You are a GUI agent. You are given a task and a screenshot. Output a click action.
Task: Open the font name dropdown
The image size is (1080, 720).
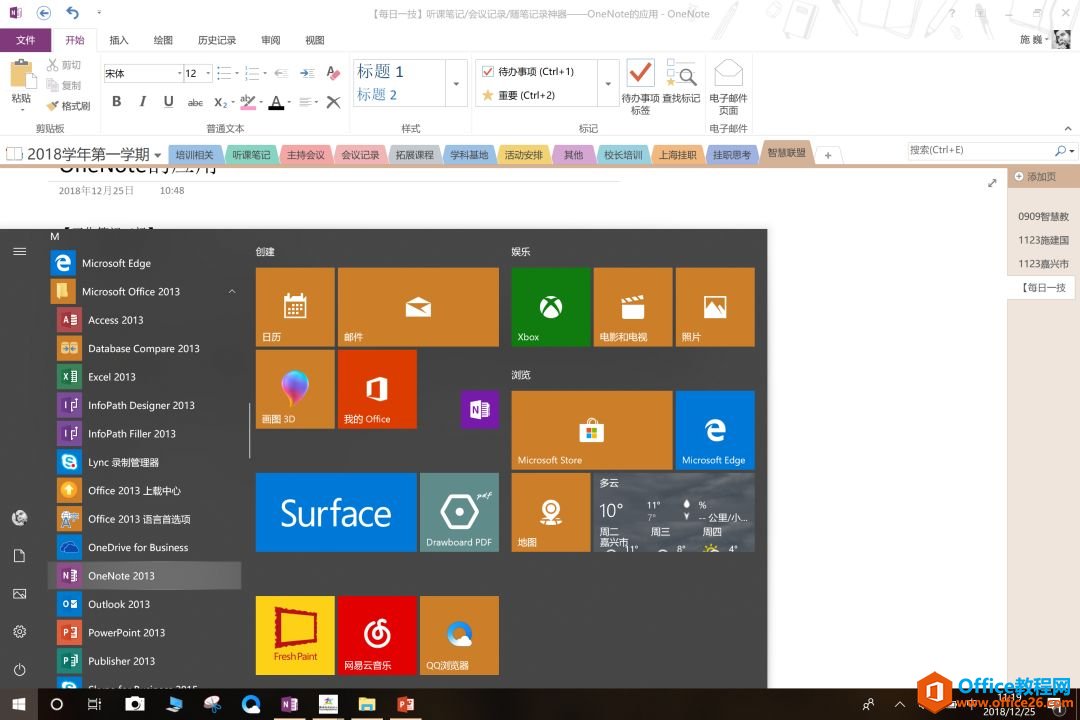(176, 74)
